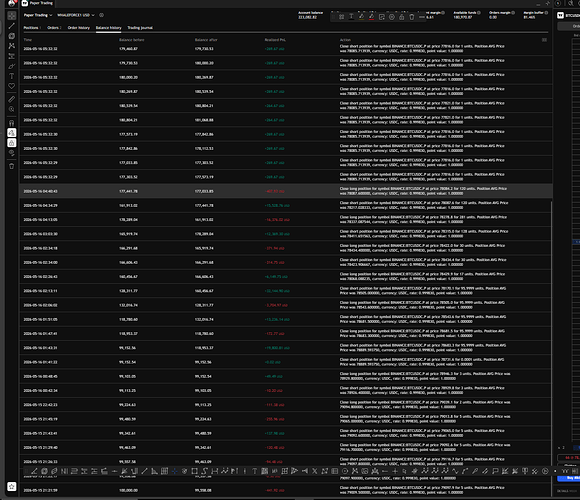Image resolution: width=580 pixels, height=500 pixels.
Task: Select the ruler measure tool
Action: tap(12, 99)
